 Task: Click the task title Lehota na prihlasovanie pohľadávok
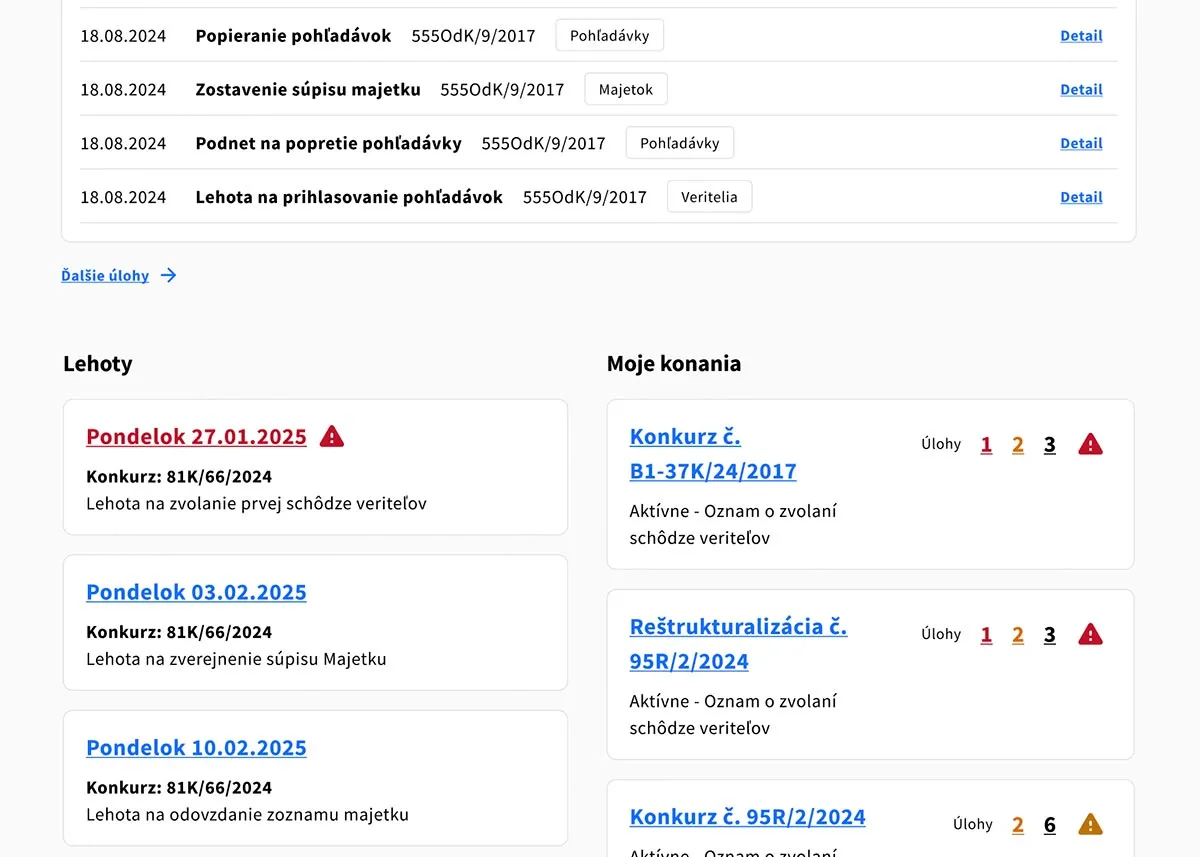click(349, 198)
